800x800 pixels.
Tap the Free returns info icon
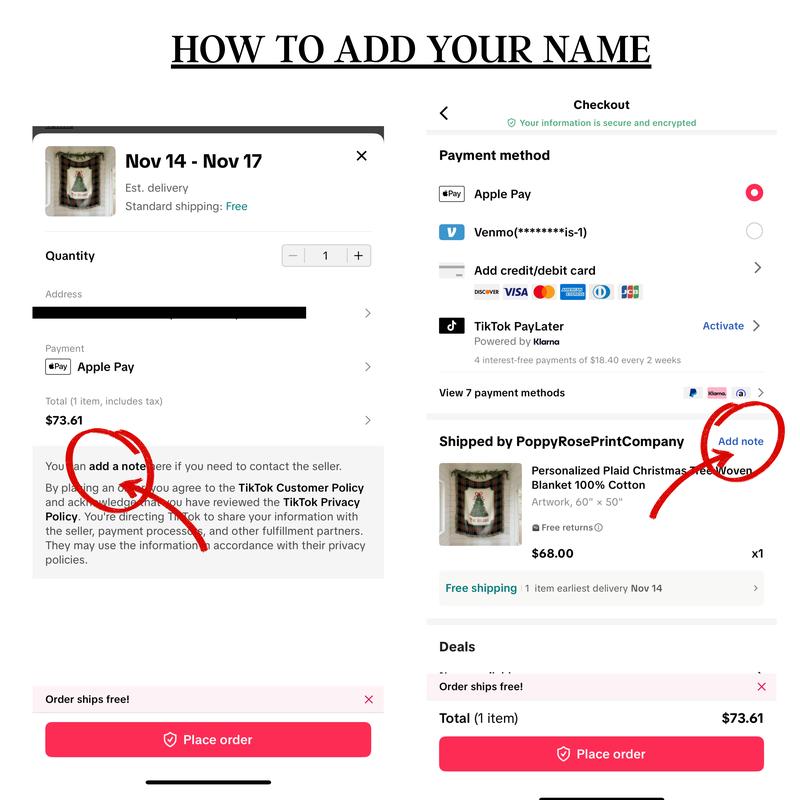coord(598,527)
